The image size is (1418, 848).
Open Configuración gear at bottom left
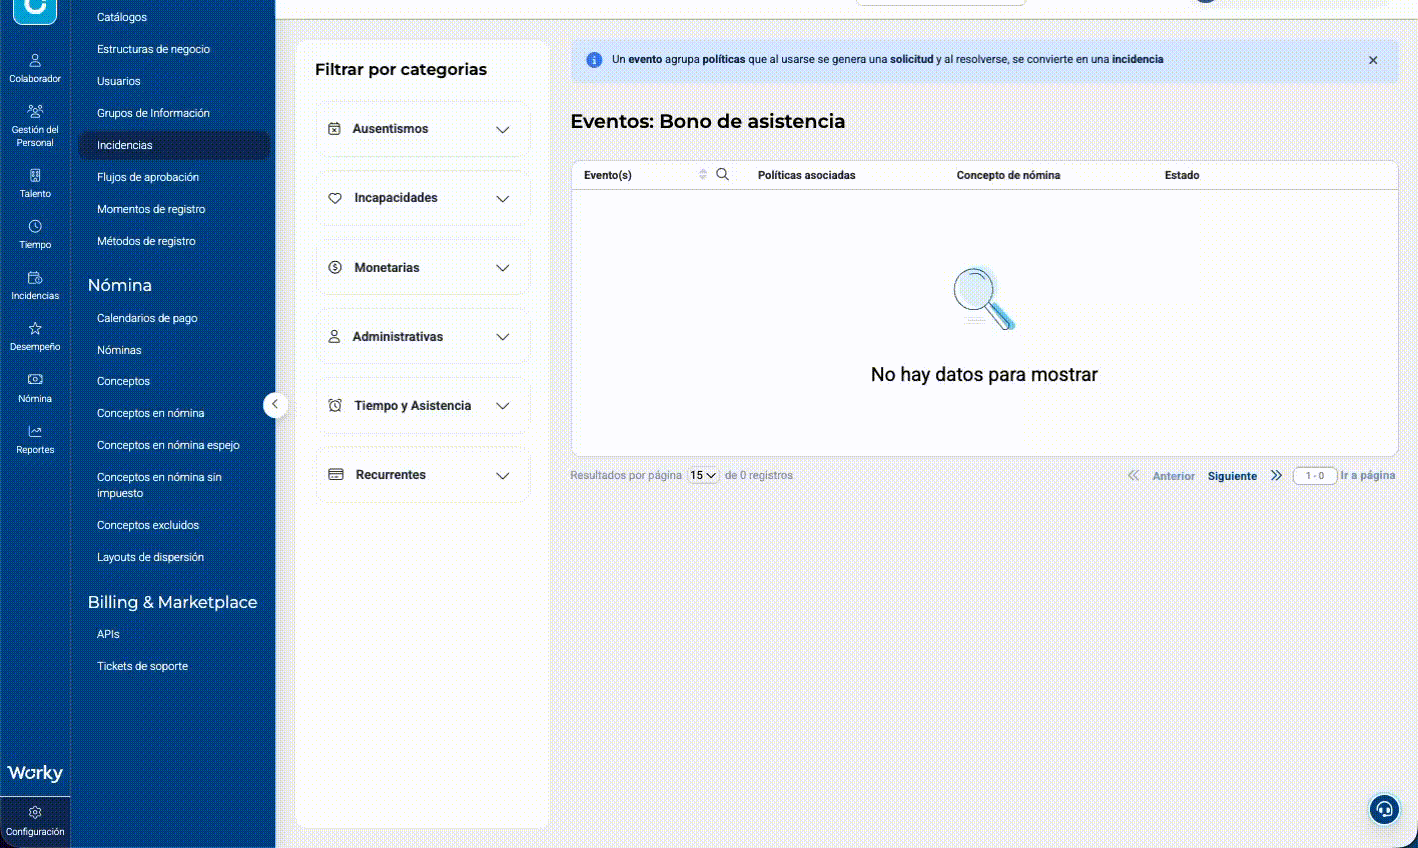click(35, 821)
